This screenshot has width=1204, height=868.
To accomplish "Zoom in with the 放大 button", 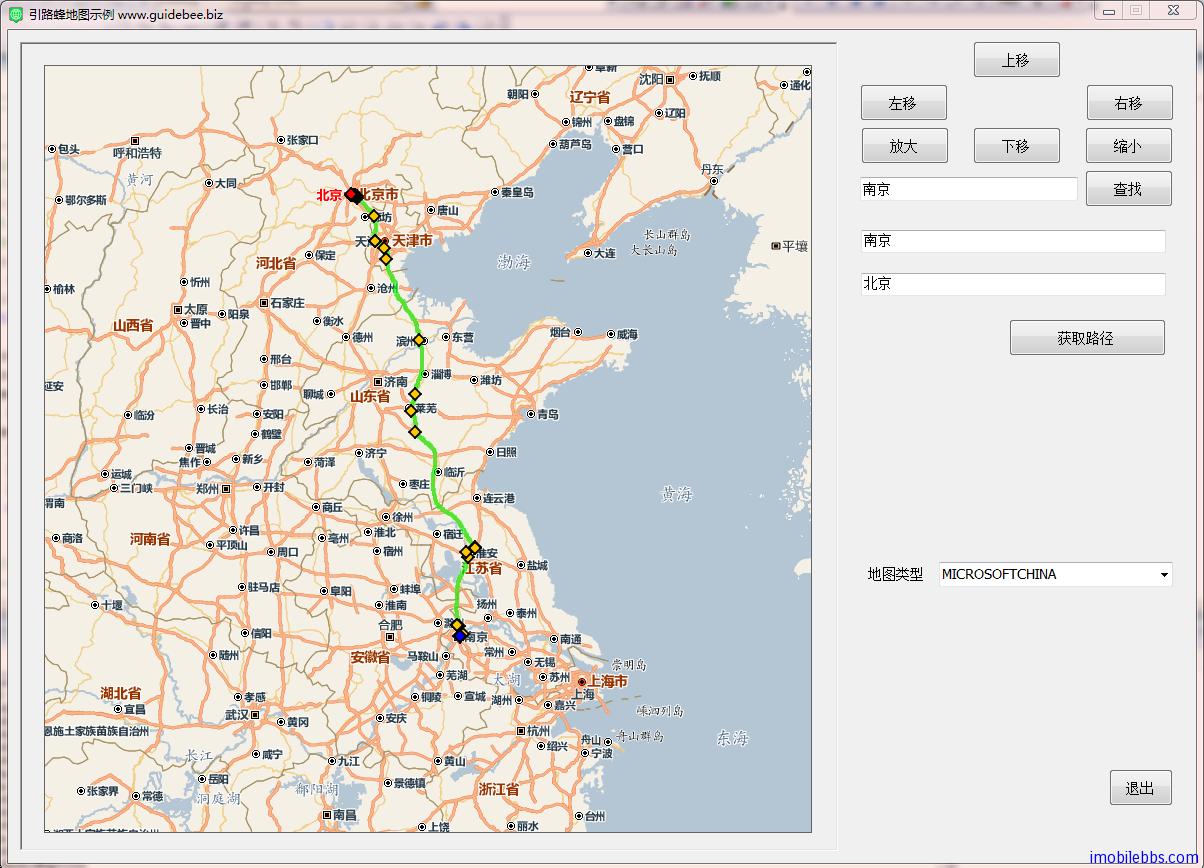I will point(903,146).
